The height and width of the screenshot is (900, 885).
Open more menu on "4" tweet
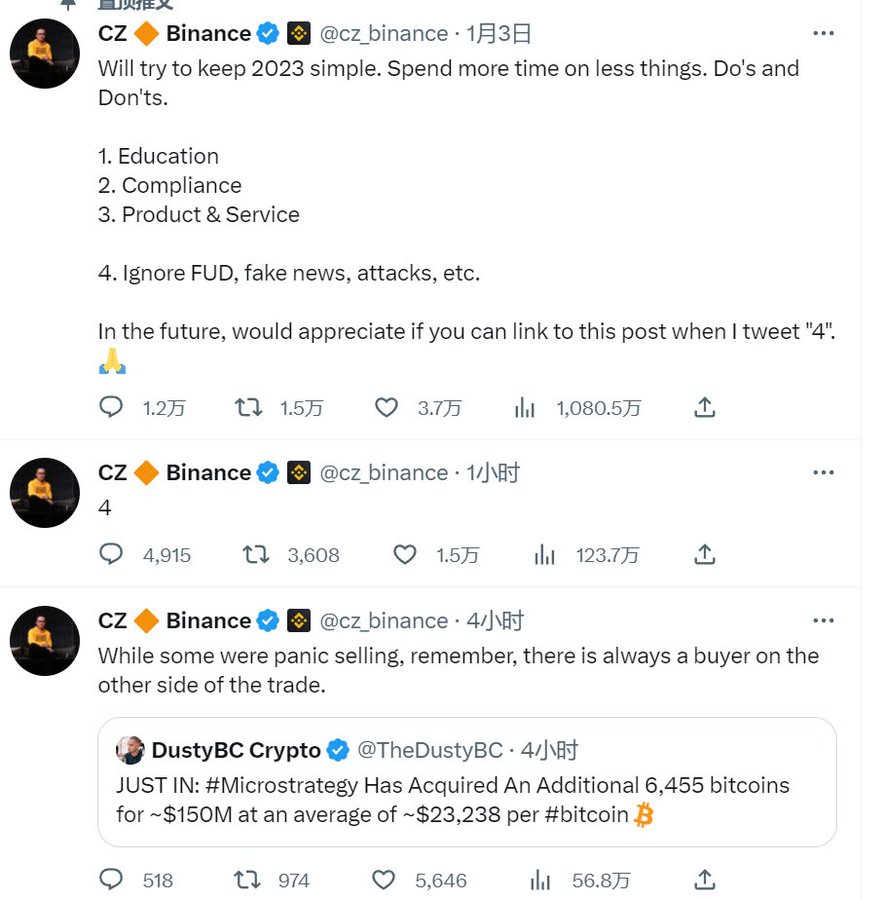point(823,472)
